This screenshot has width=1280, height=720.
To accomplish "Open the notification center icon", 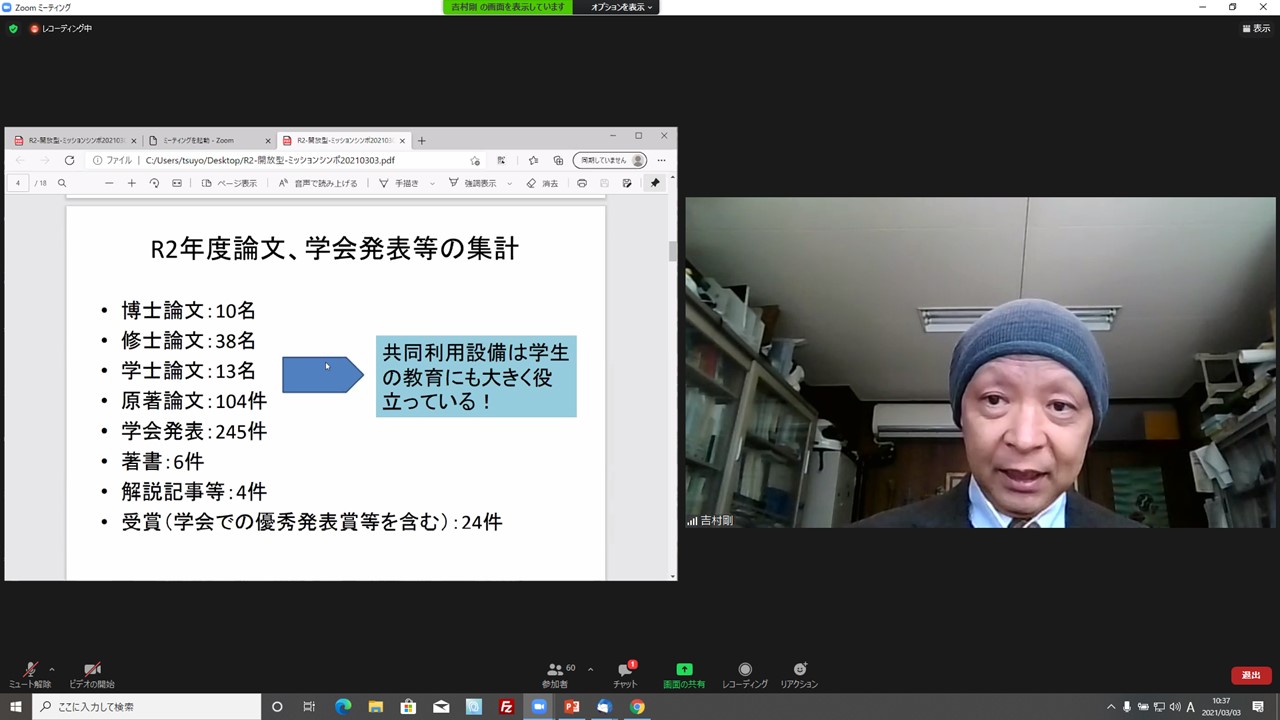I will pyautogui.click(x=1258, y=706).
